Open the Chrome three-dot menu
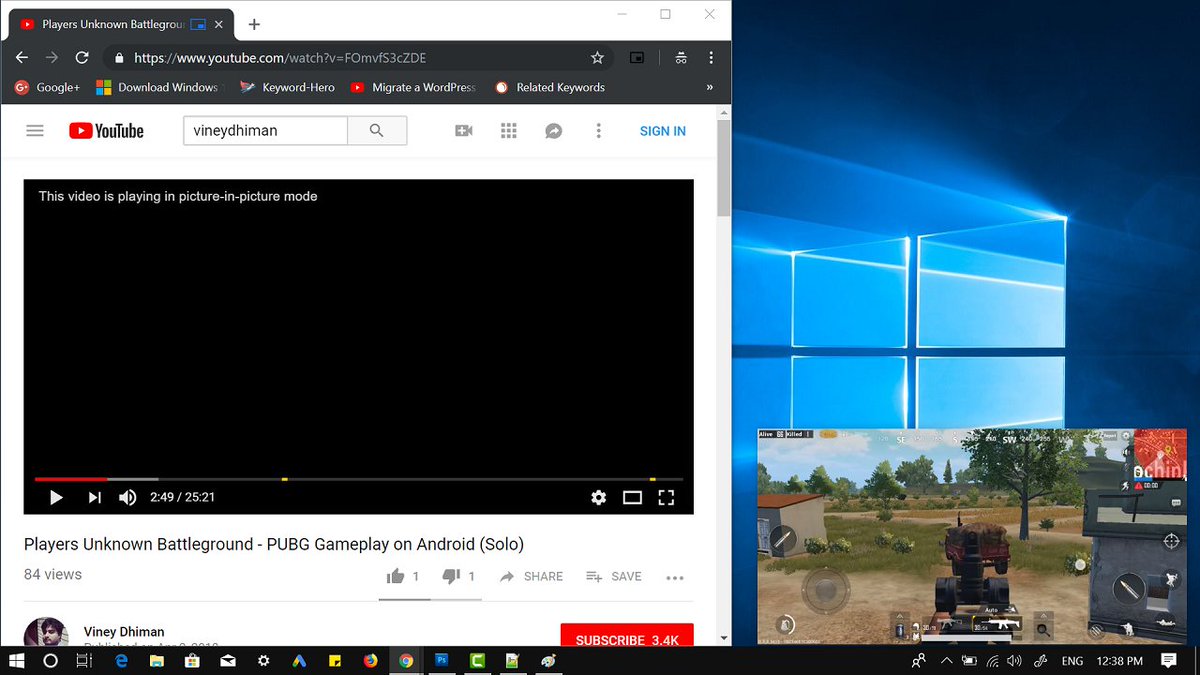 click(x=711, y=58)
